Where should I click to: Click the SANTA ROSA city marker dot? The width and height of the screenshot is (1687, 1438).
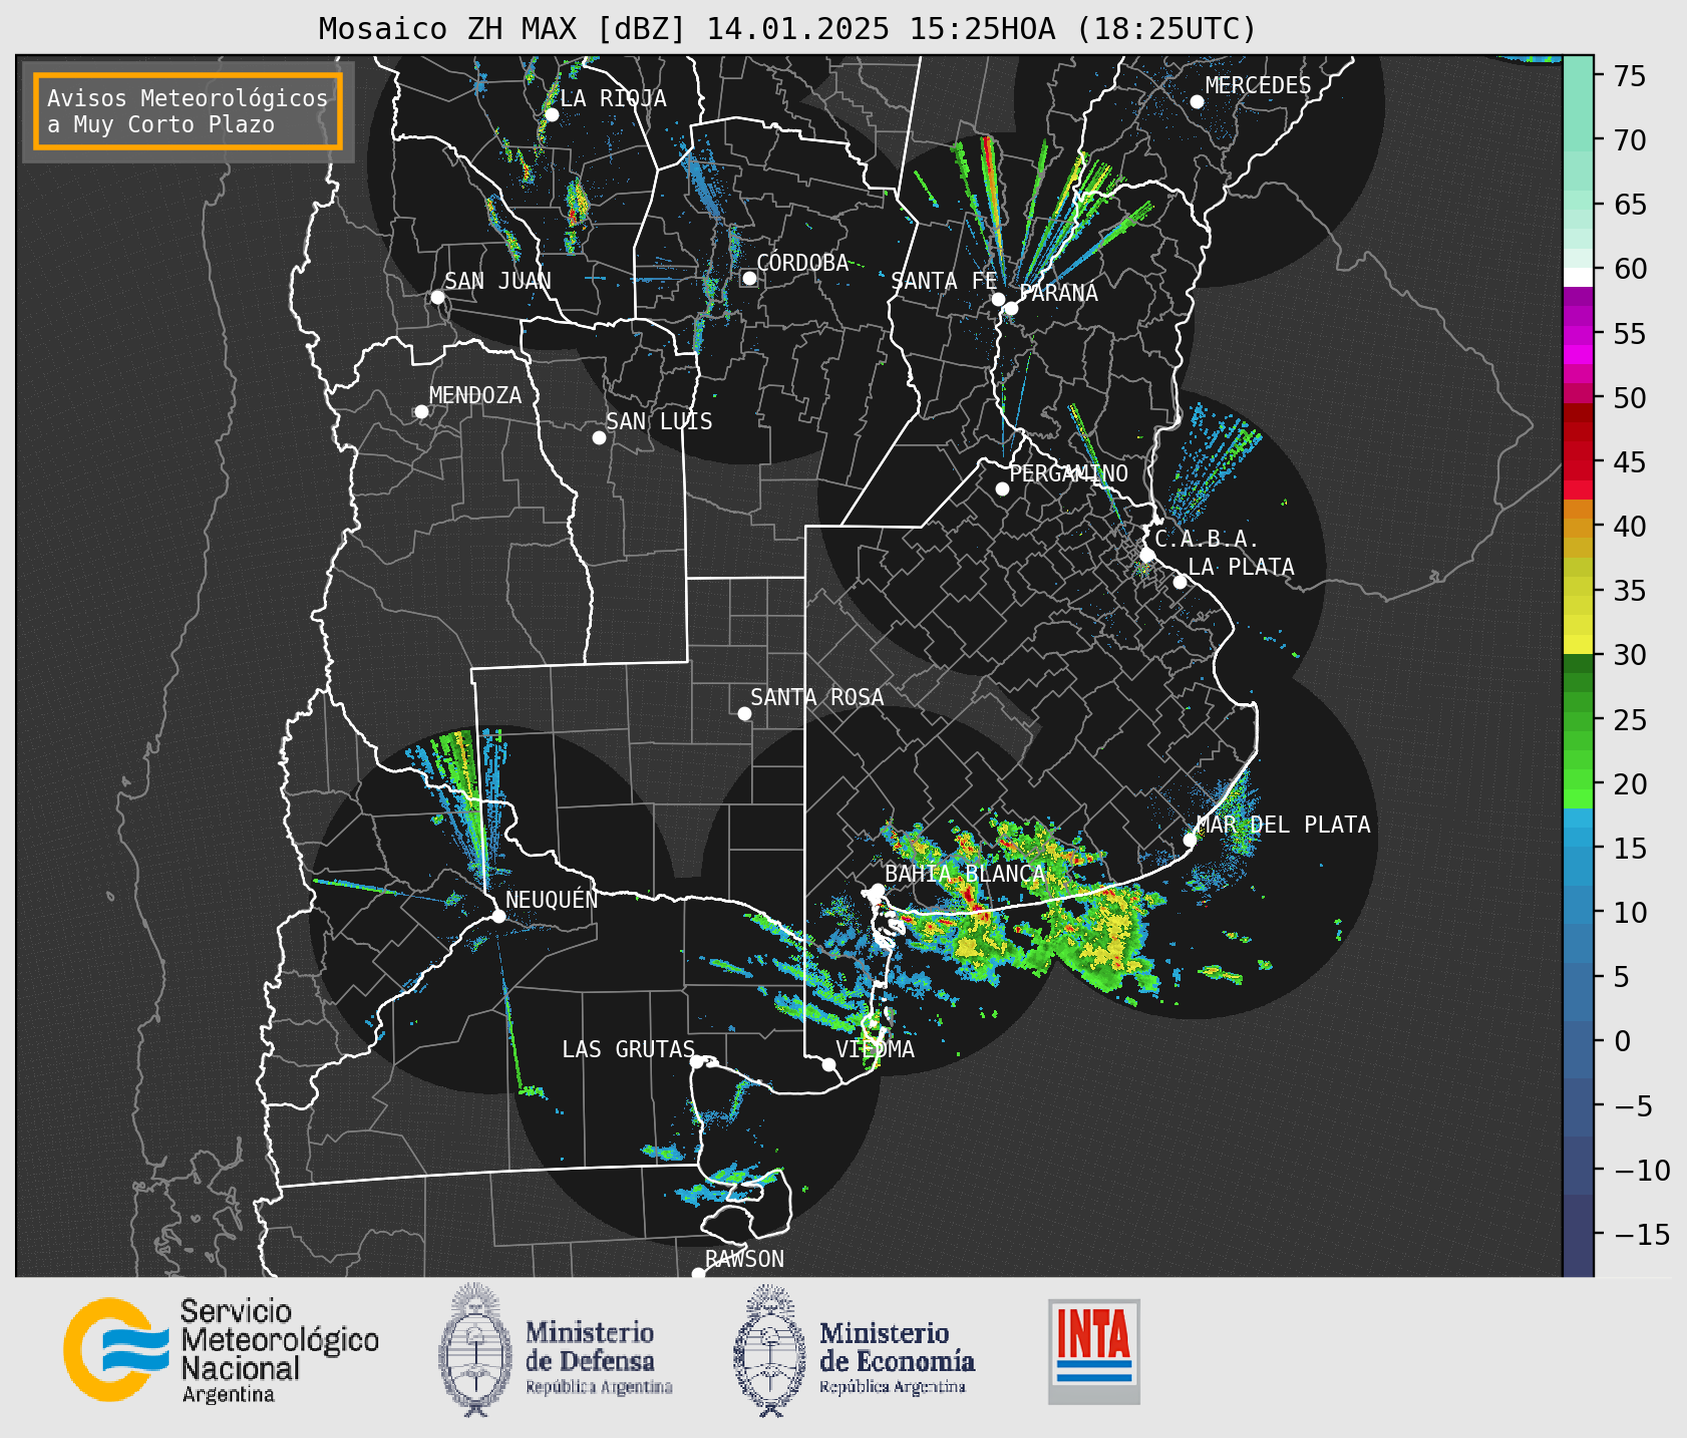(x=744, y=714)
